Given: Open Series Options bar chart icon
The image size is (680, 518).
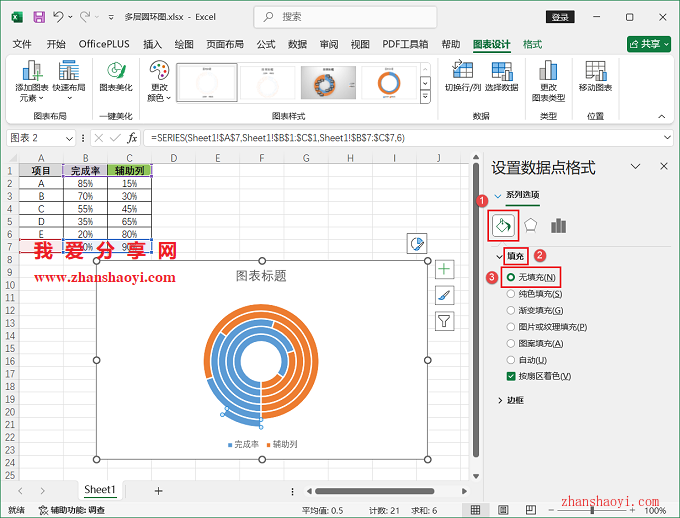Looking at the screenshot, I should pos(558,225).
